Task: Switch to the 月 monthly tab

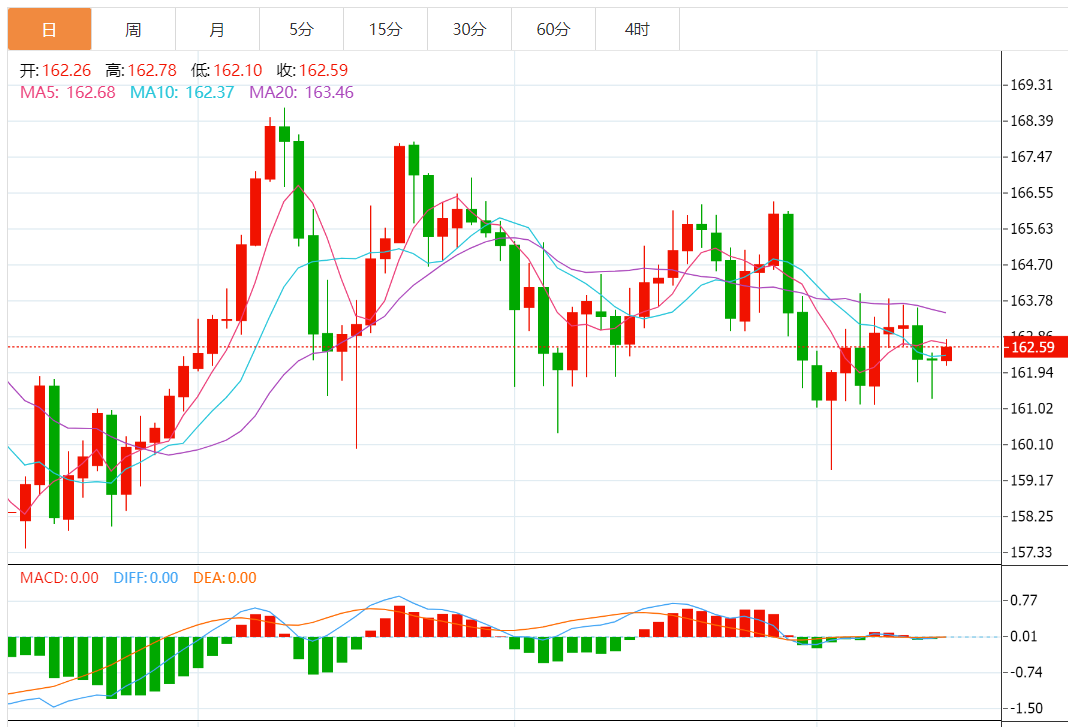Action: (217, 29)
